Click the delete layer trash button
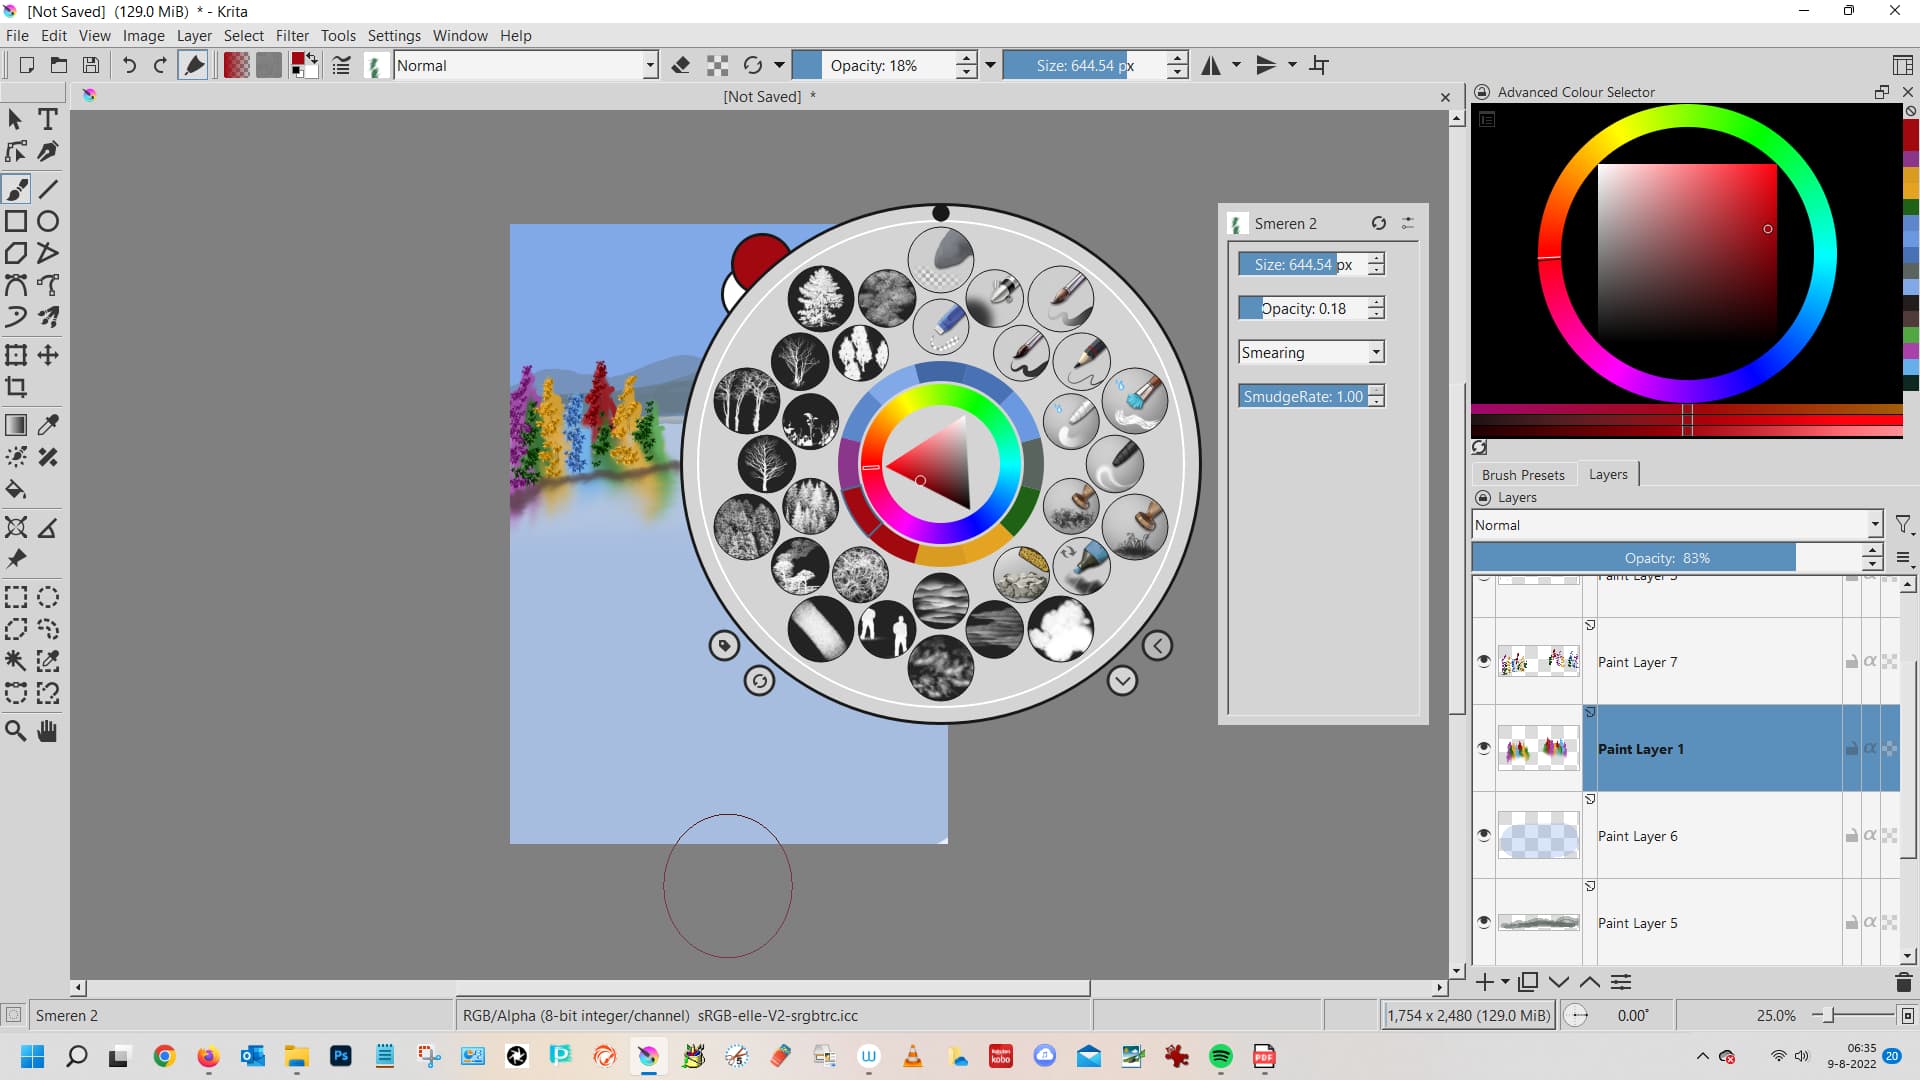Screen dimensions: 1920x1080 point(1903,982)
